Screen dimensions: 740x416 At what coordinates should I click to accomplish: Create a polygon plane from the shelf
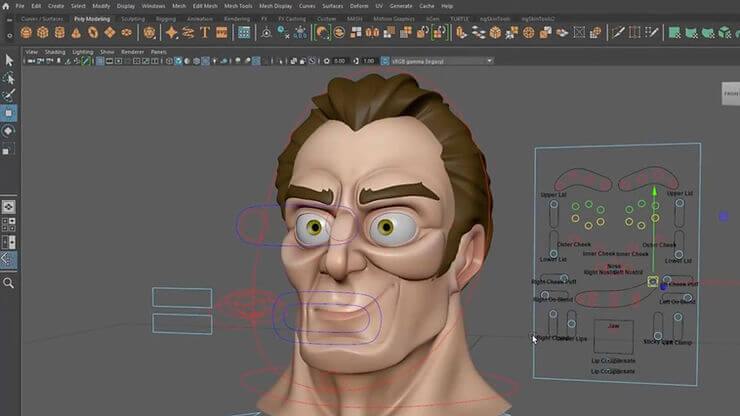click(110, 33)
